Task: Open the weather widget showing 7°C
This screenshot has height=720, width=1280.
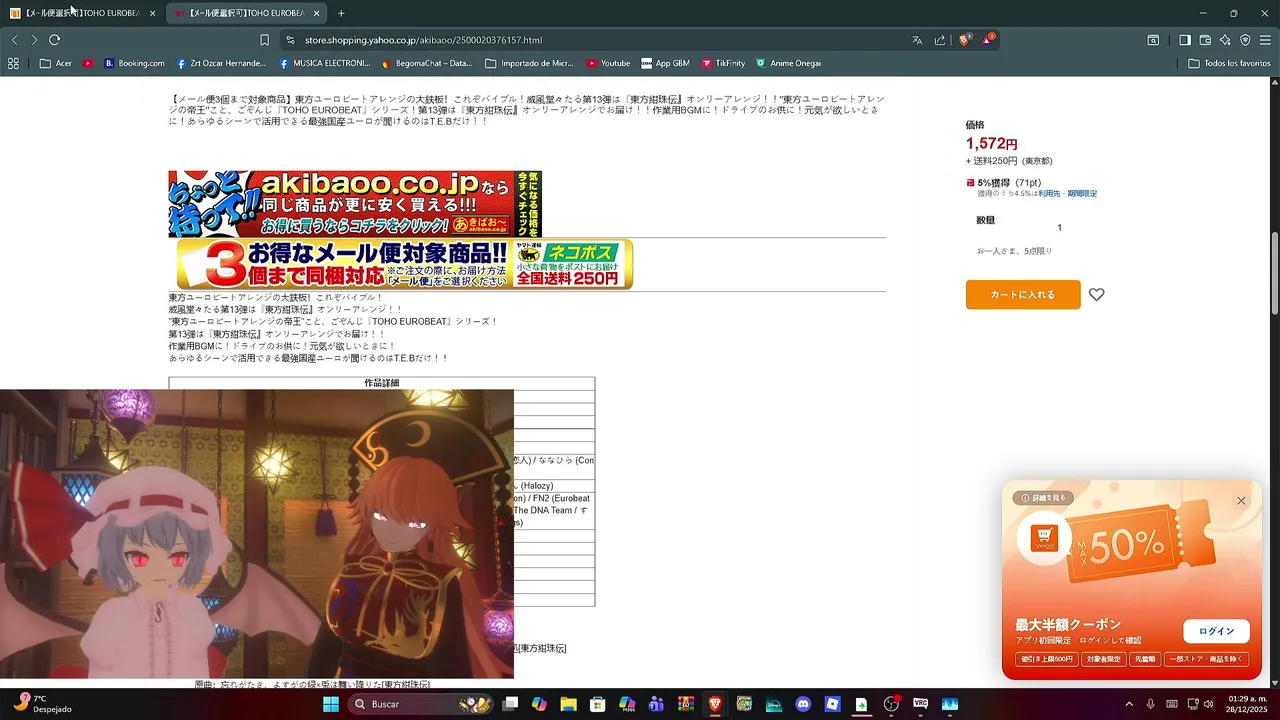Action: pos(43,704)
